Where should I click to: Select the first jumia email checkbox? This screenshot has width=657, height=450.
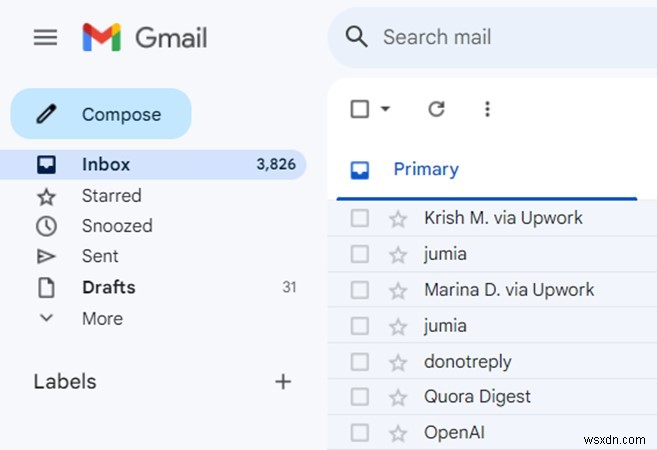click(360, 254)
